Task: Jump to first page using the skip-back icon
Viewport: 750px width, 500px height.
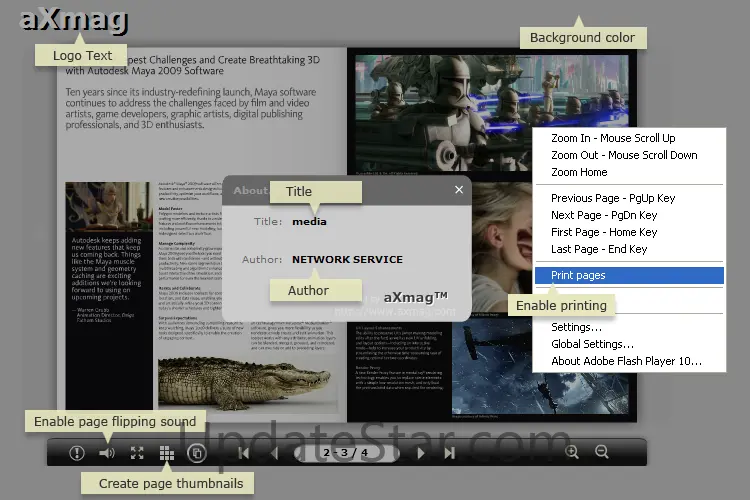Action: click(243, 453)
